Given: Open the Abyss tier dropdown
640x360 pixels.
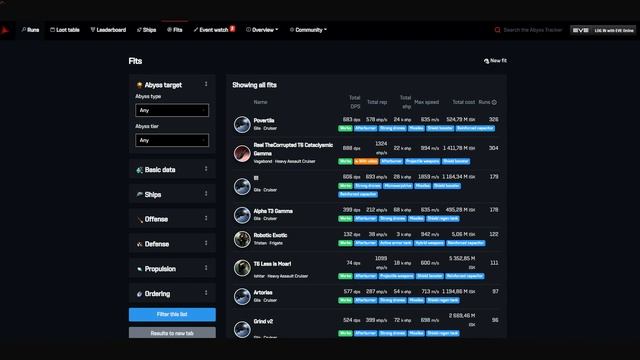Looking at the screenshot, I should (172, 140).
